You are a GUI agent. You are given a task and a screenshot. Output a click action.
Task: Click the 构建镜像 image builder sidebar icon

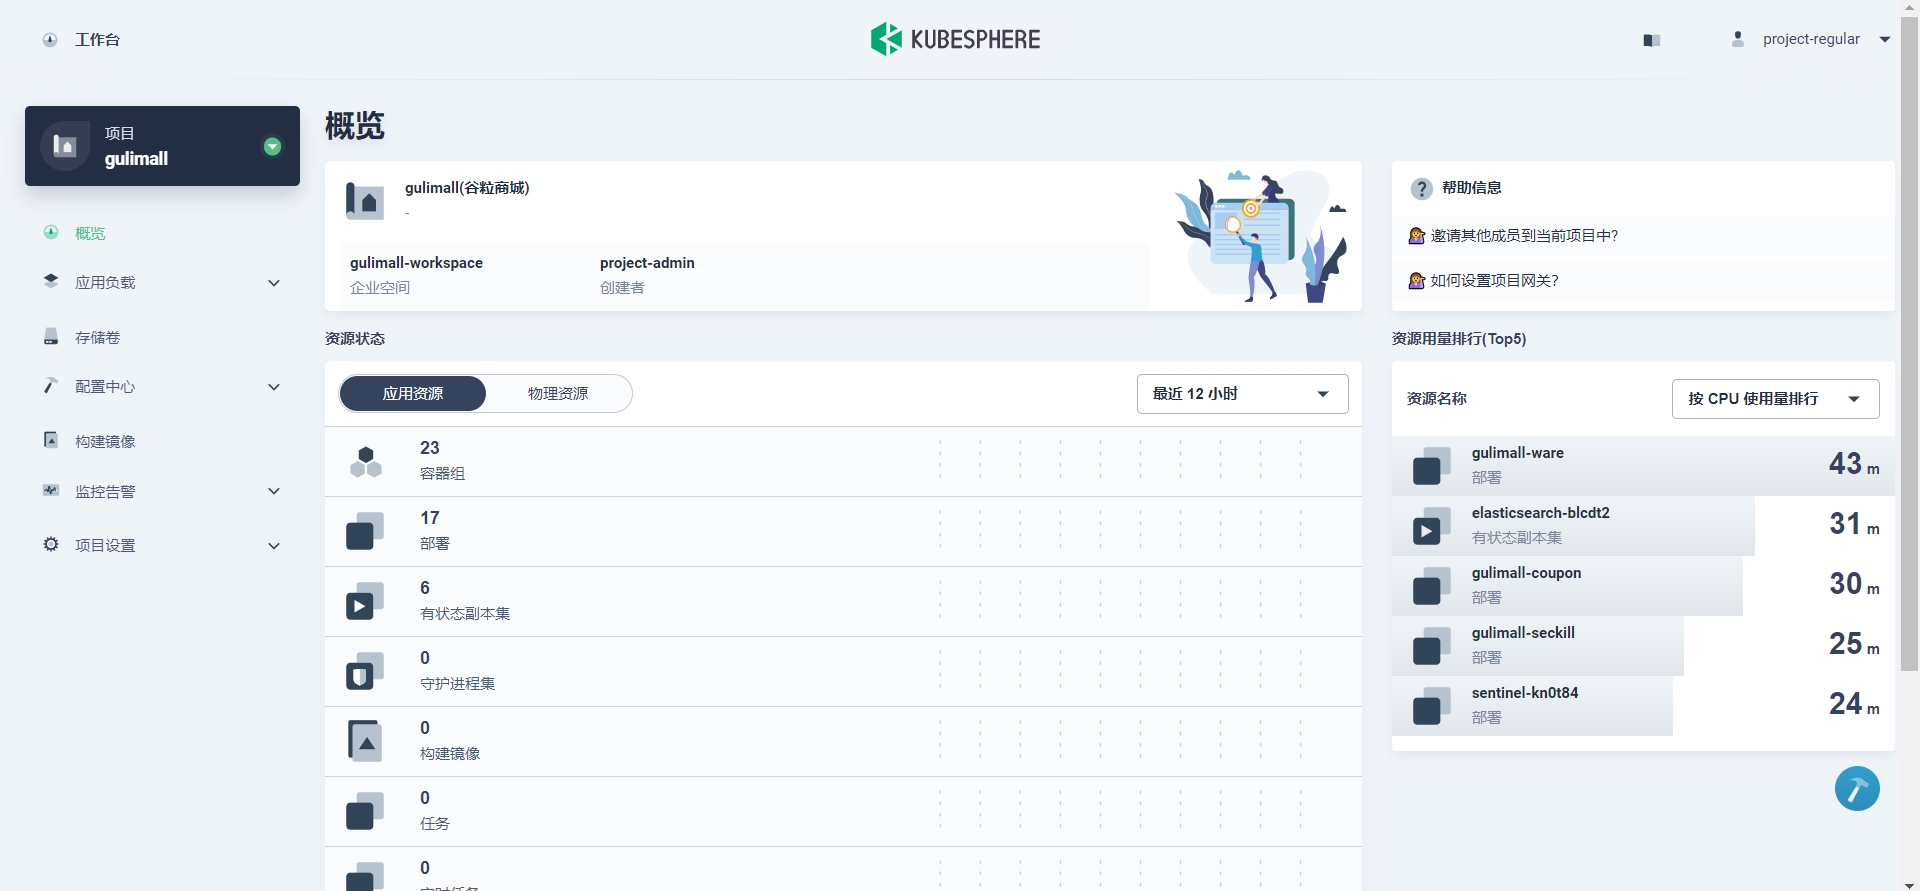click(x=51, y=441)
